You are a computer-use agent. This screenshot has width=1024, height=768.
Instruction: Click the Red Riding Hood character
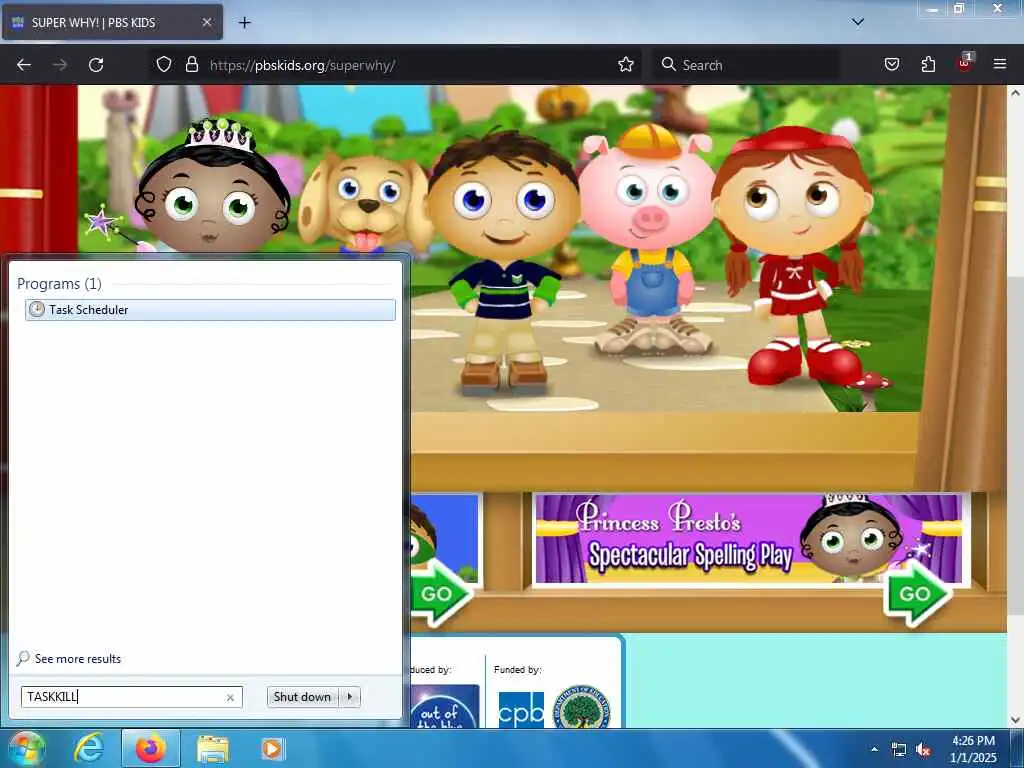tap(793, 255)
